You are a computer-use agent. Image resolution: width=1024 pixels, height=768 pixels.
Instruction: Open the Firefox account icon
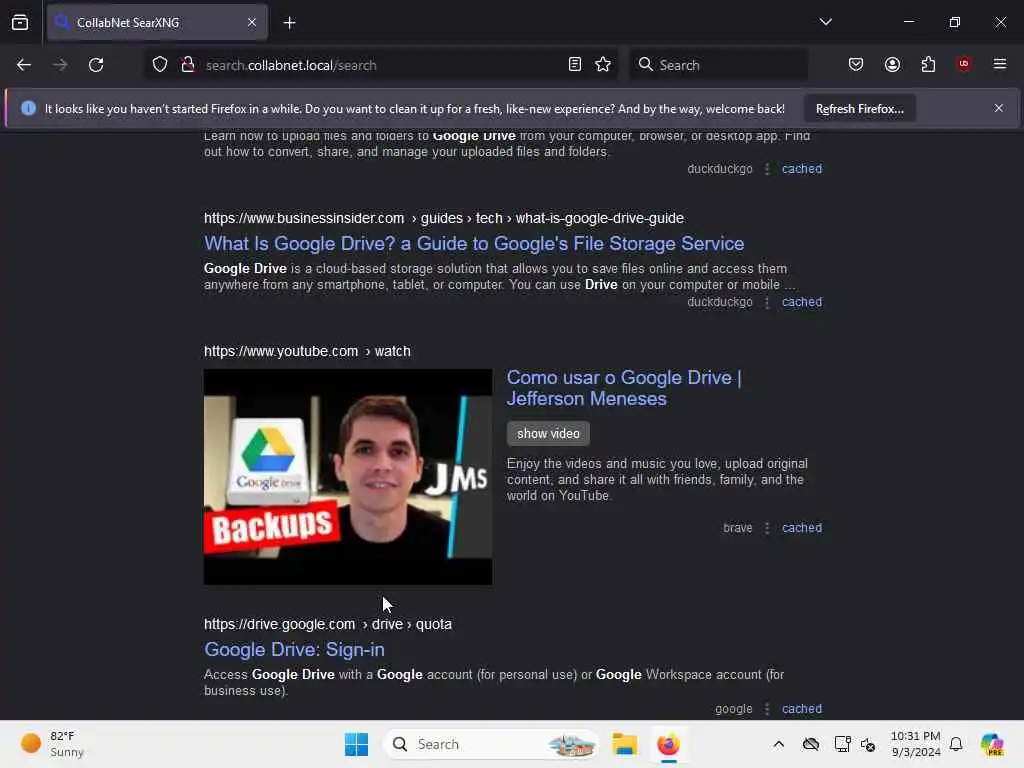(x=892, y=64)
